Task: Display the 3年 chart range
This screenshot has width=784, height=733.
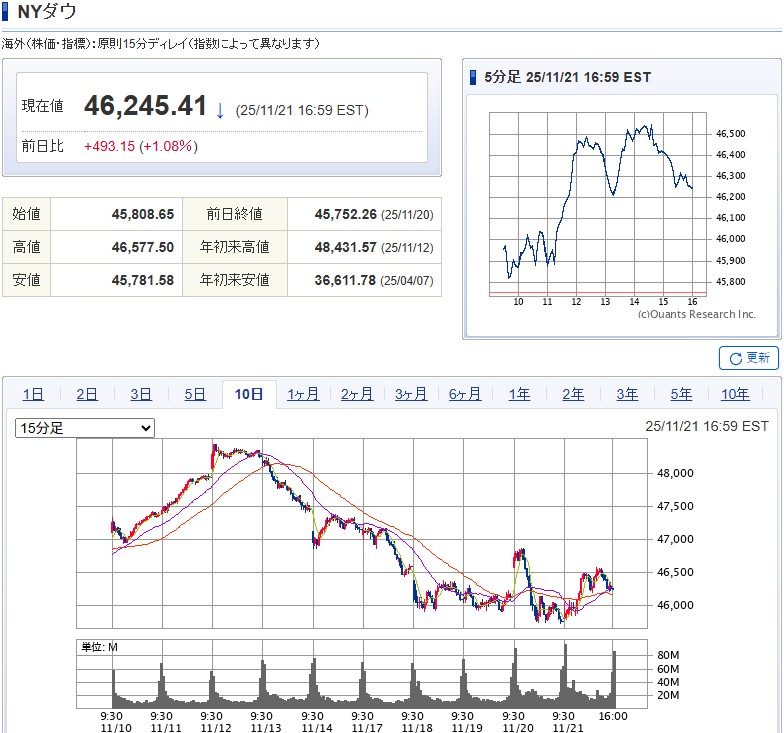Action: [x=627, y=394]
